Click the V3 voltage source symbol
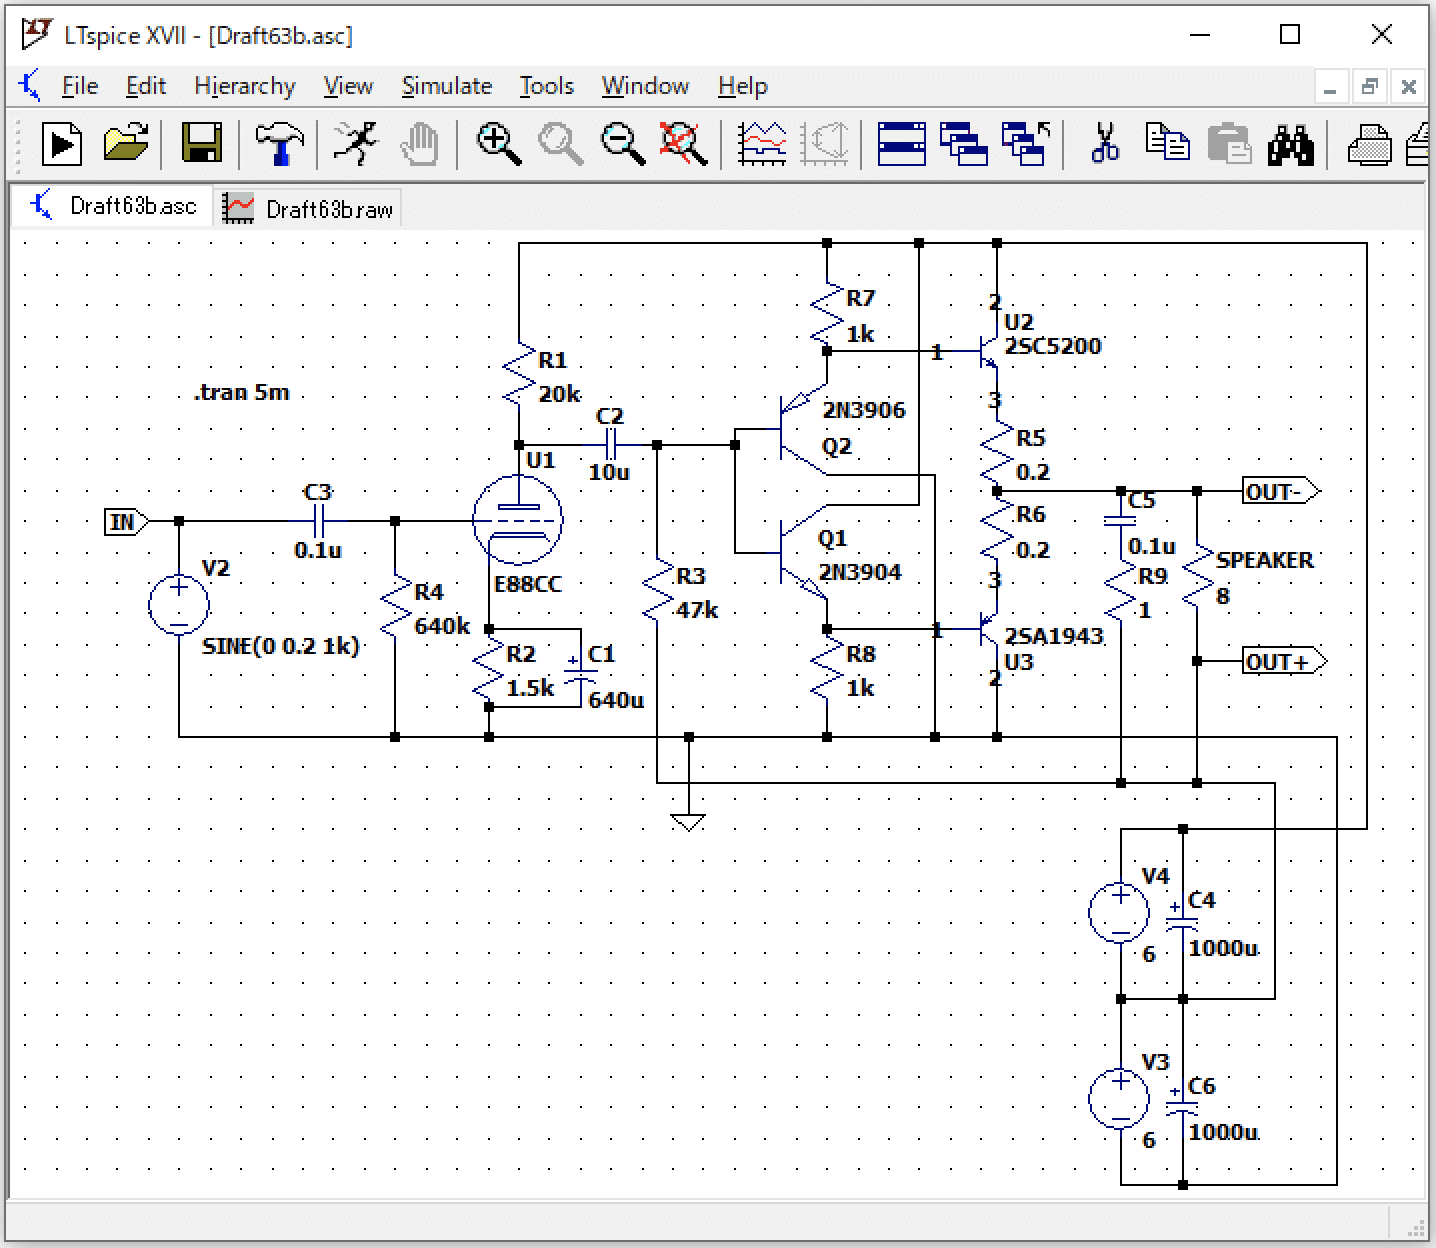Viewport: 1436px width, 1248px height. (1120, 1098)
